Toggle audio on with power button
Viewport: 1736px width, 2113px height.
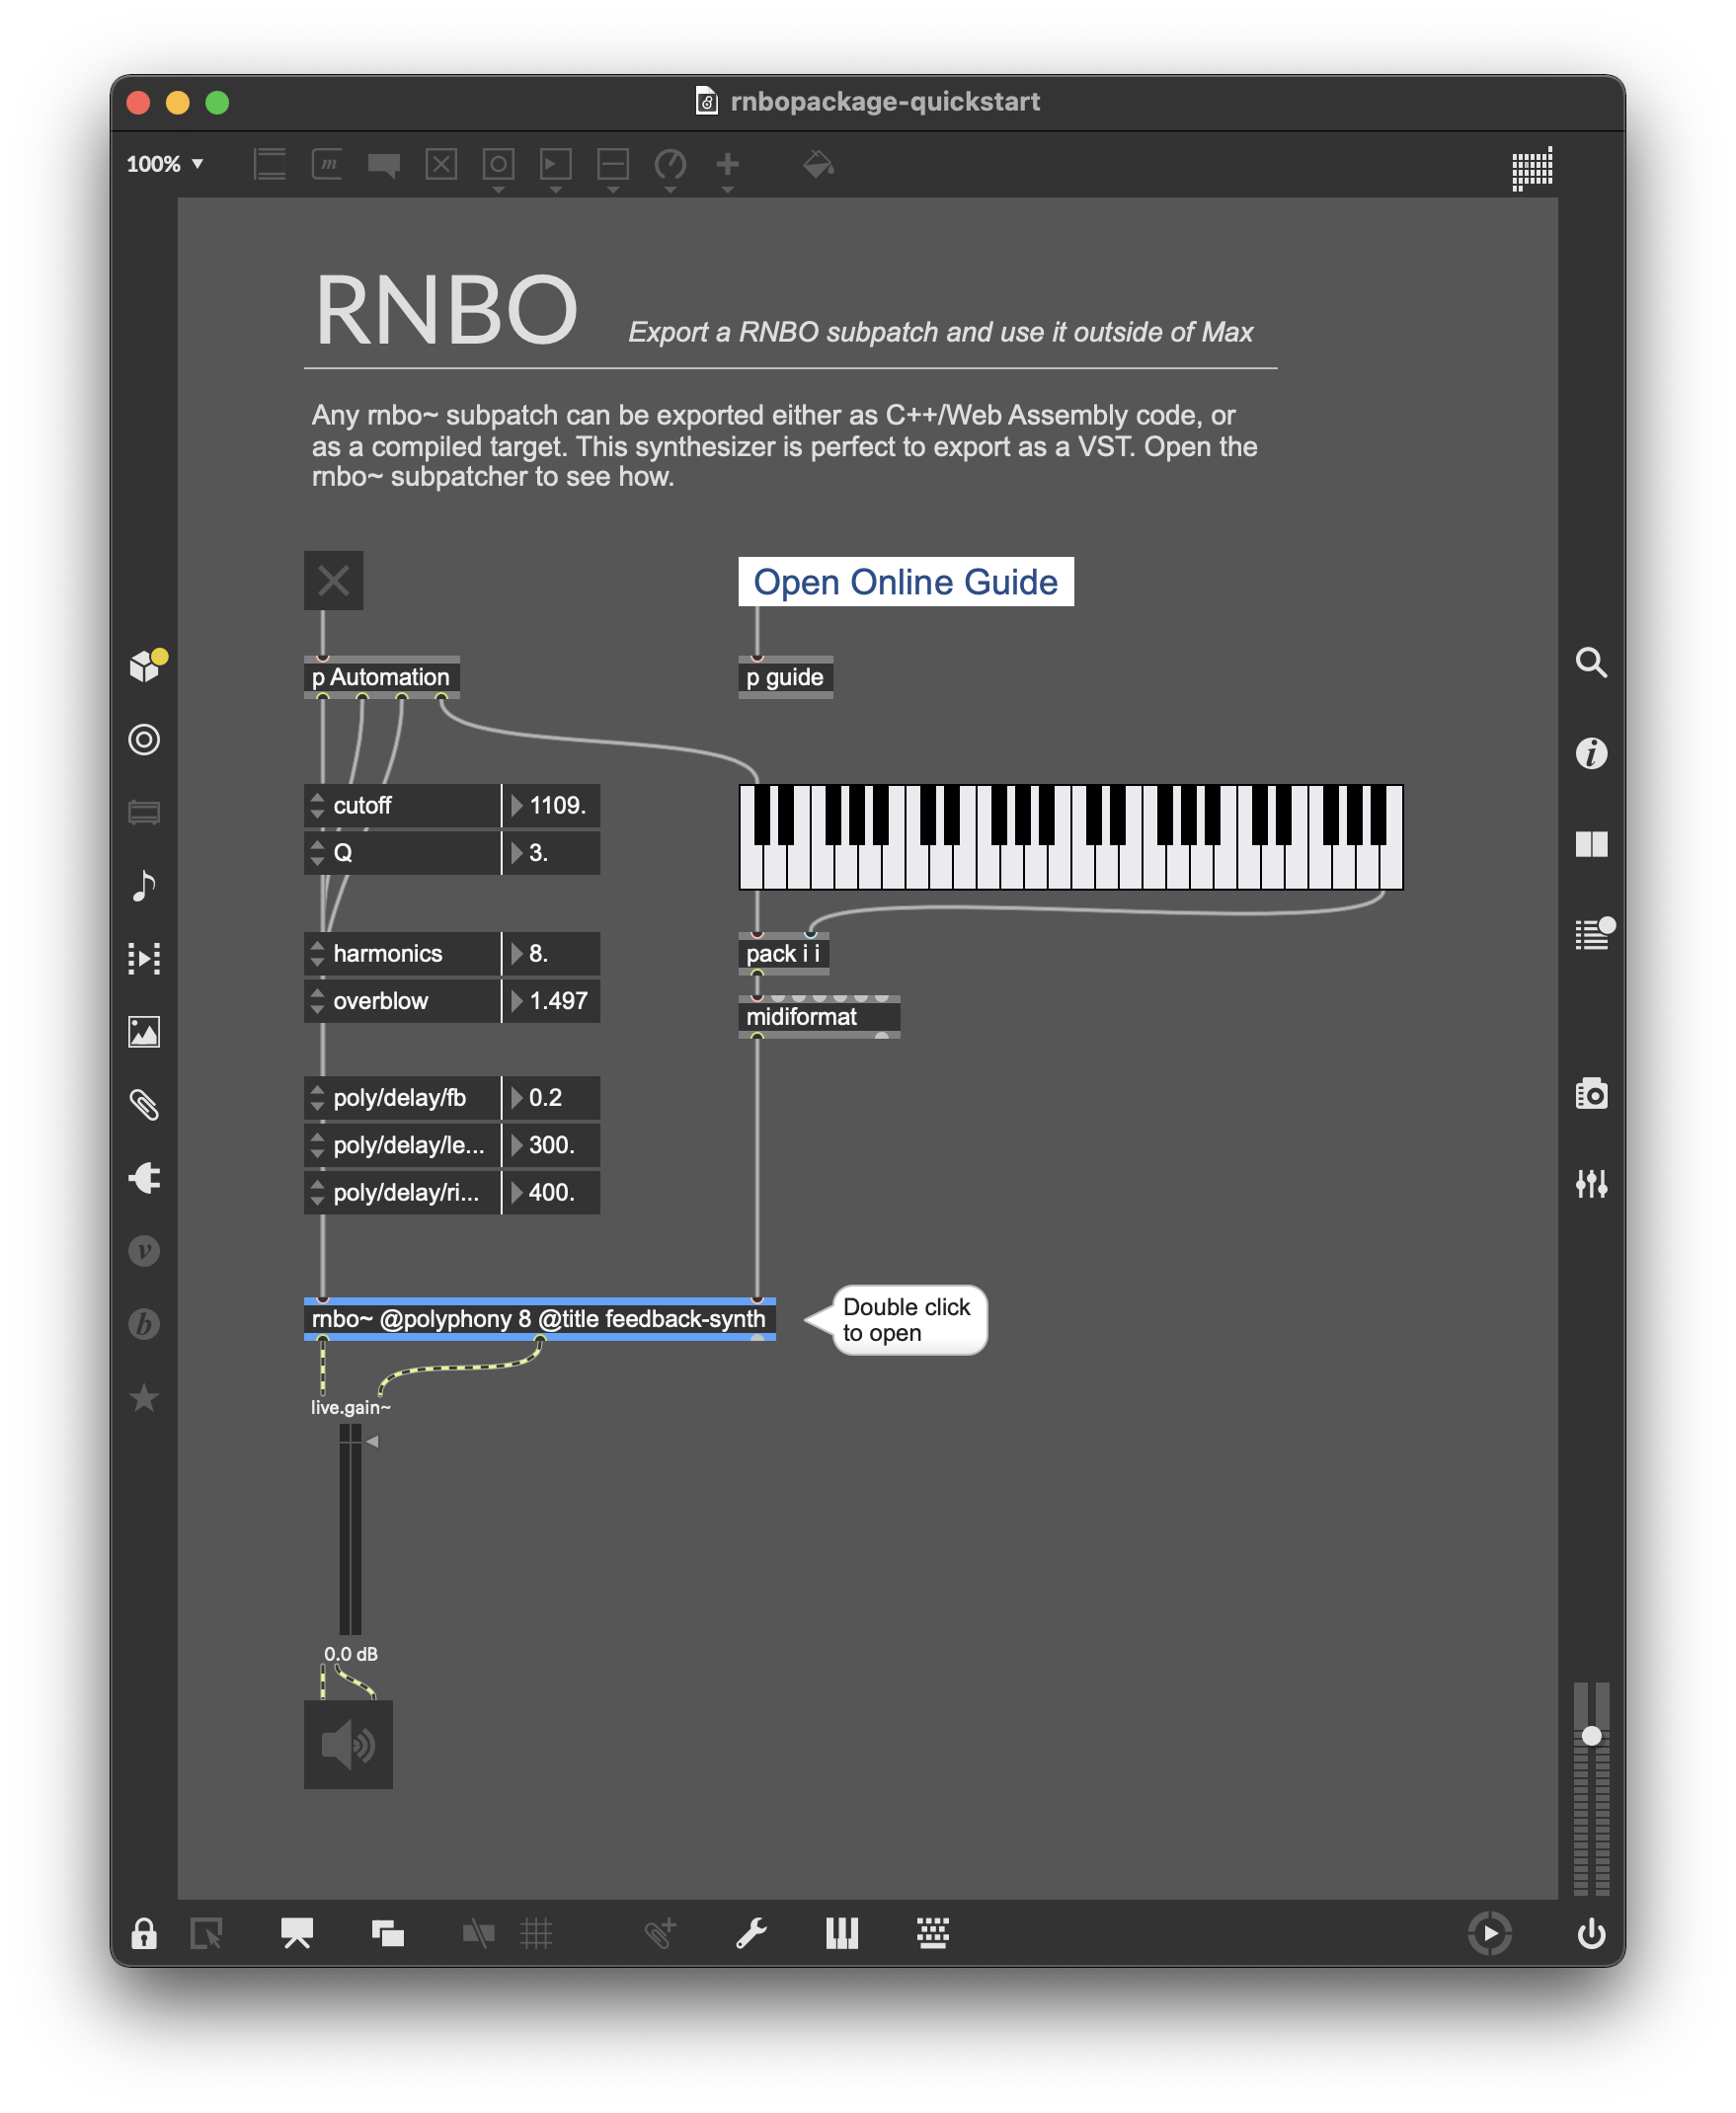[1591, 1933]
